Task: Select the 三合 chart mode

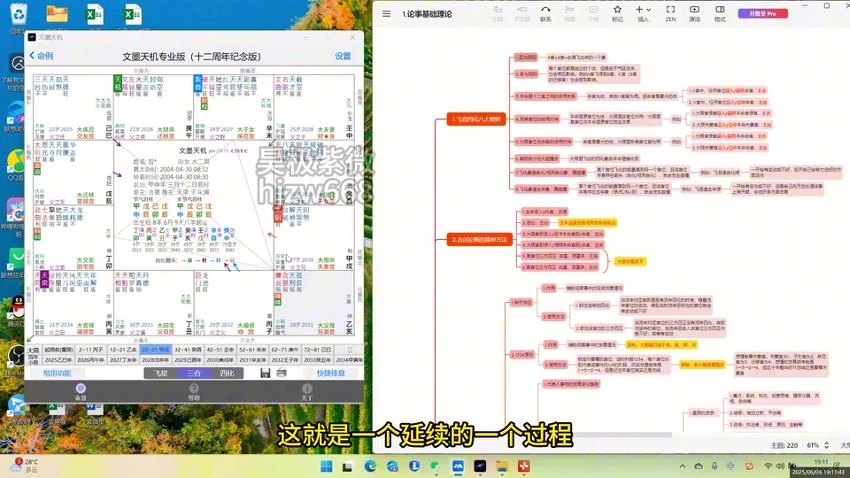Action: coord(193,373)
